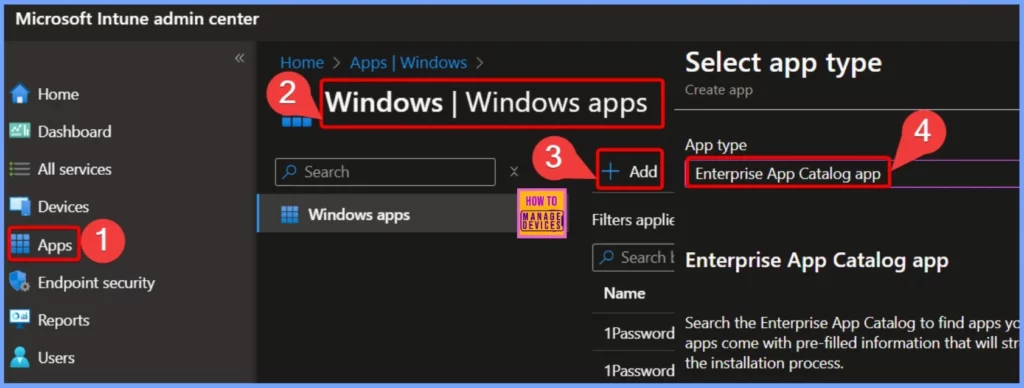
Task: Click the Endpoint security shield icon
Action: pos(20,282)
